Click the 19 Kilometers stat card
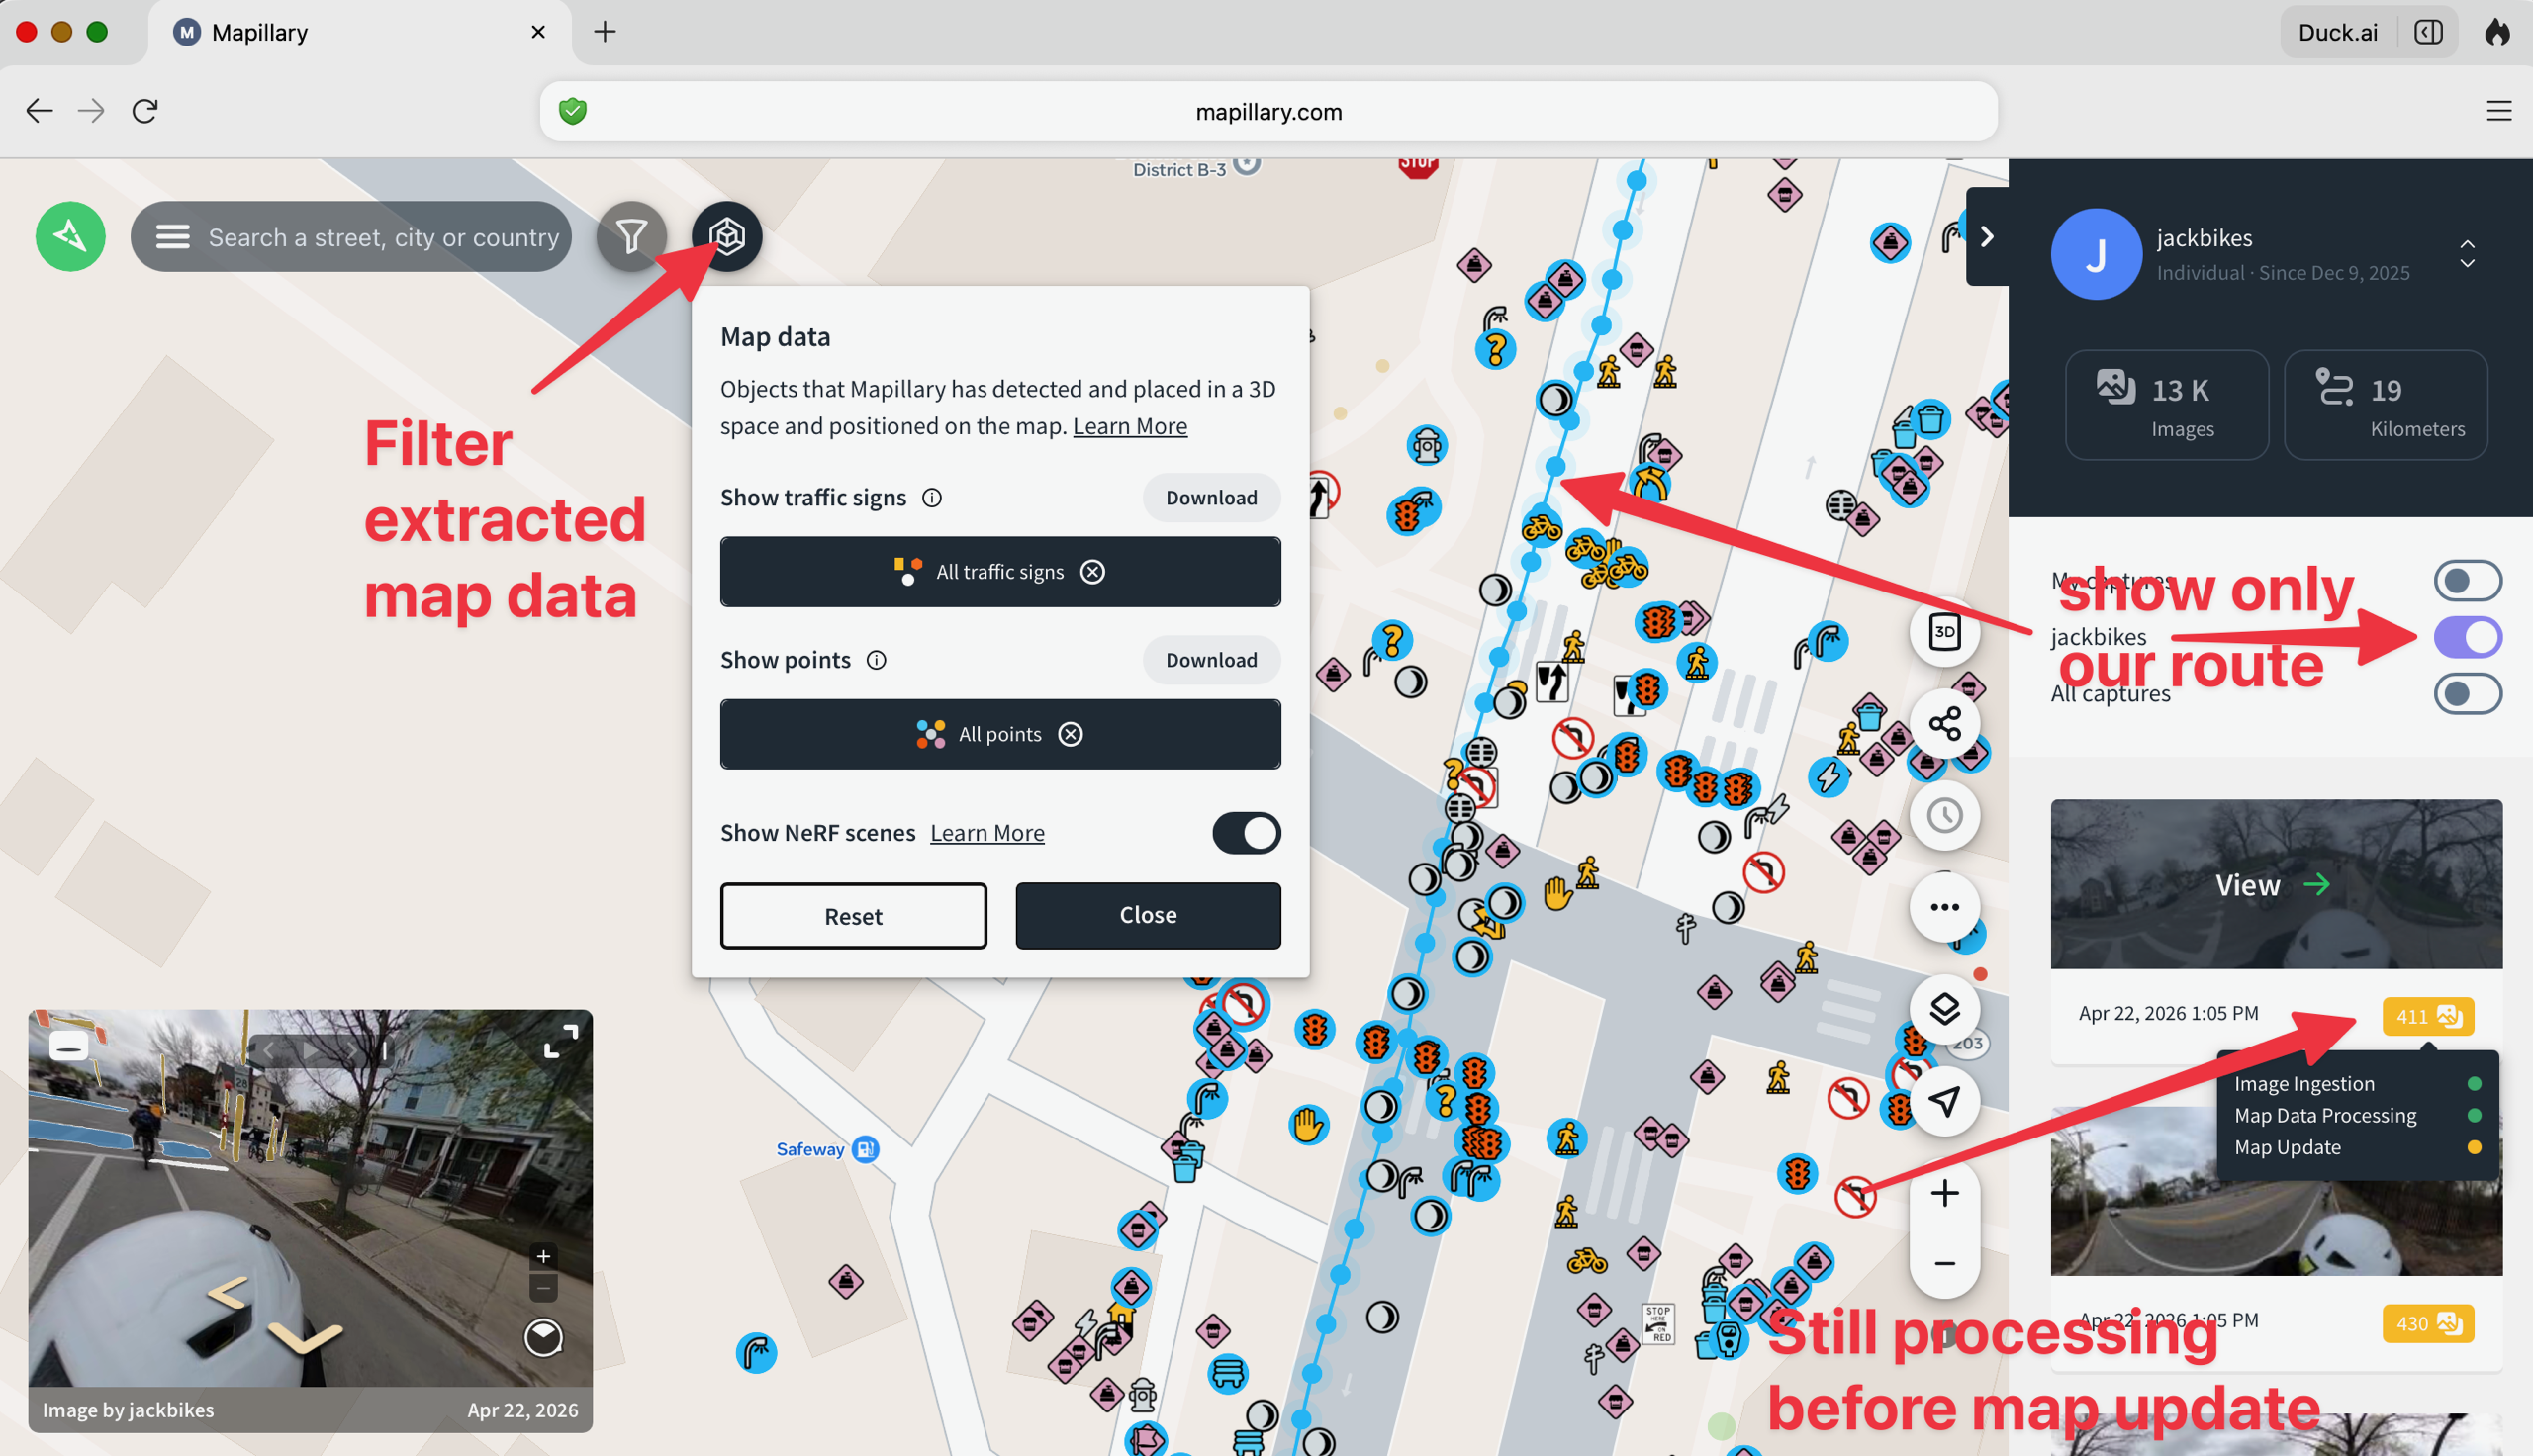The height and width of the screenshot is (1456, 2533). [2385, 405]
